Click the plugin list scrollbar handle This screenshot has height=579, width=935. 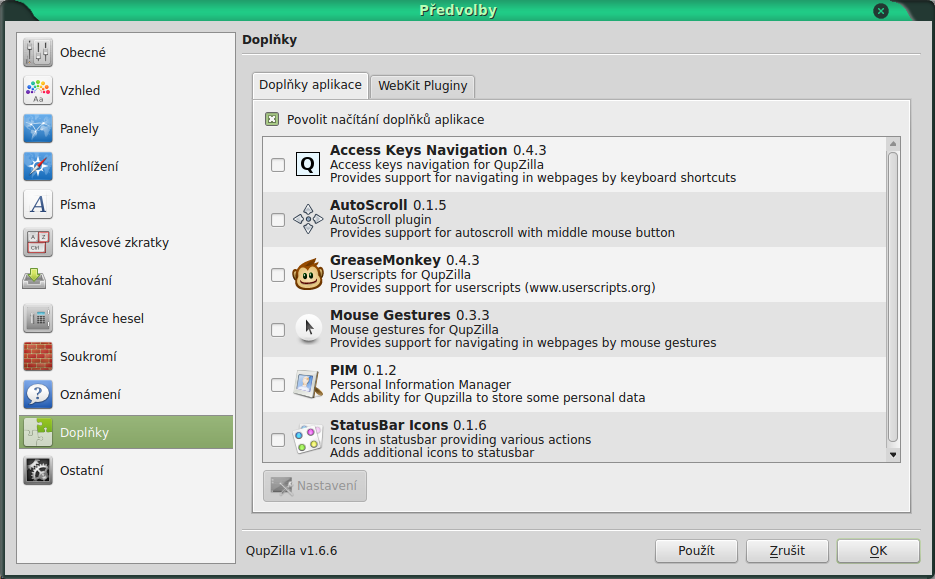click(x=893, y=297)
